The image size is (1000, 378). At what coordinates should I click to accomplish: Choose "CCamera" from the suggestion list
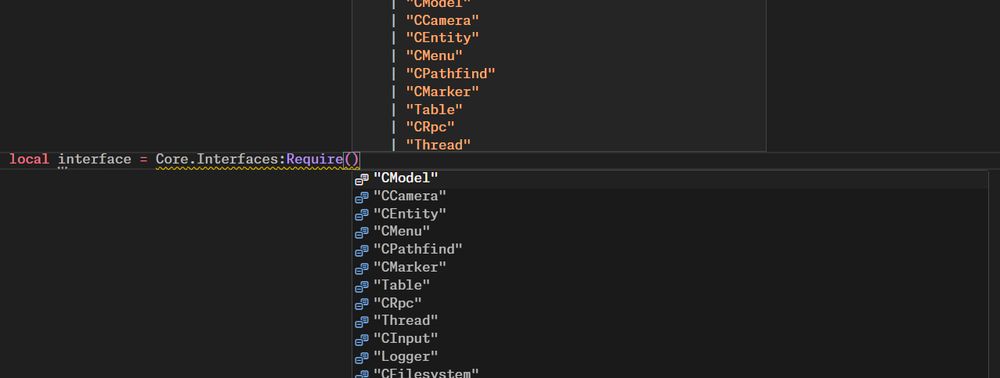click(670, 196)
